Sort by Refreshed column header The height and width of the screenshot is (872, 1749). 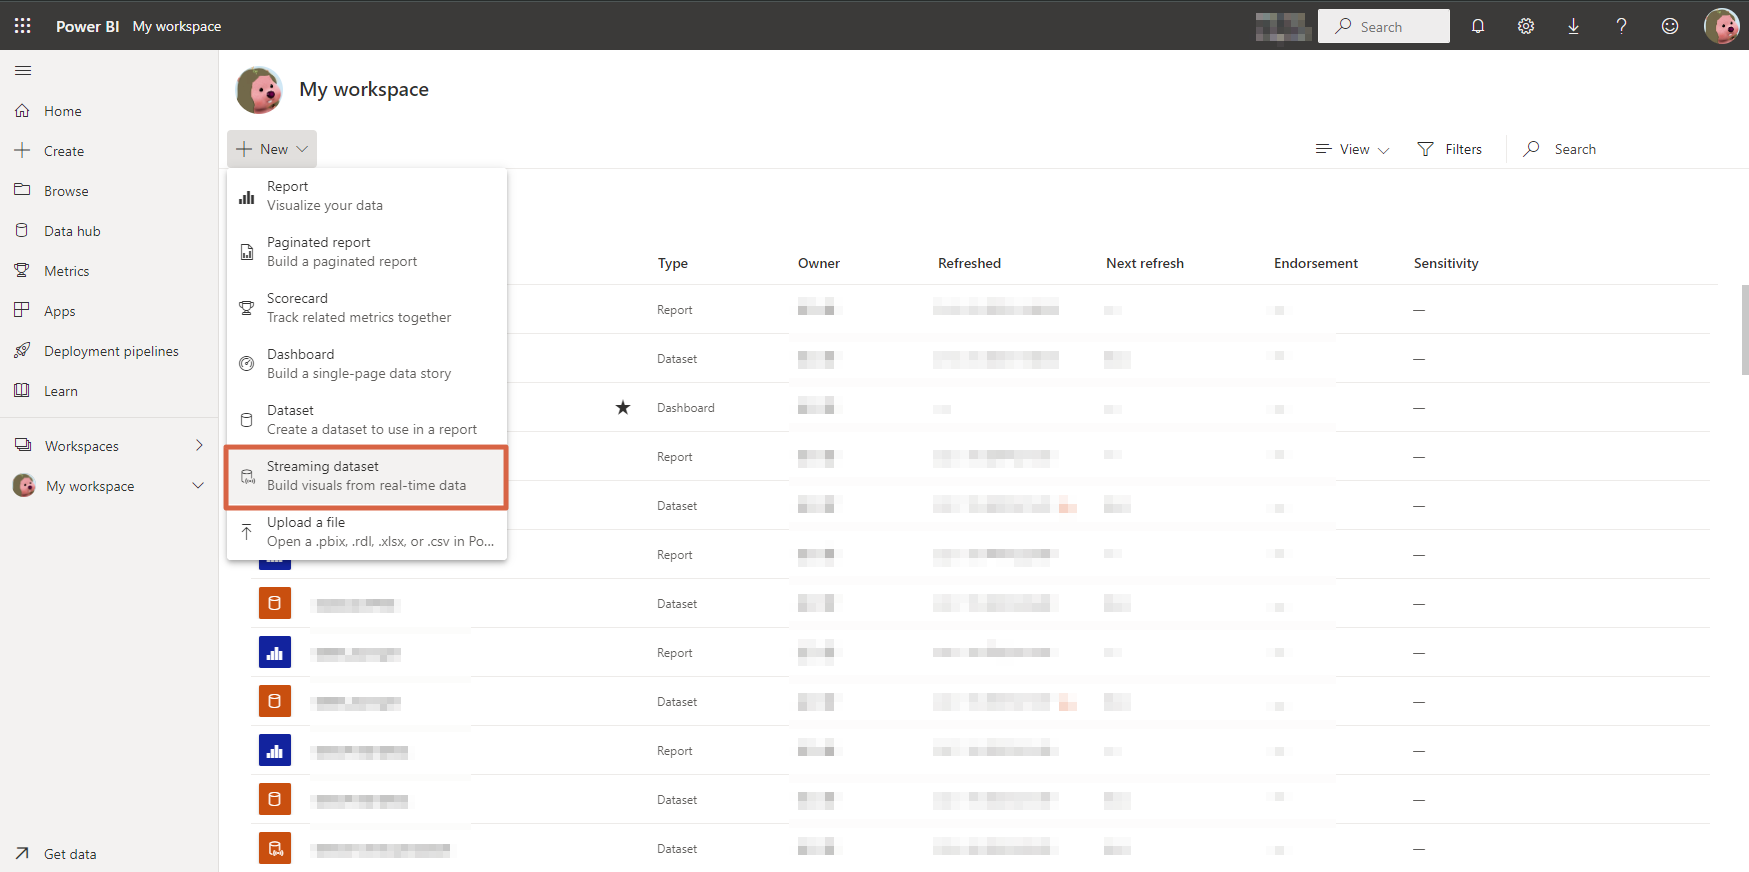pyautogui.click(x=969, y=263)
